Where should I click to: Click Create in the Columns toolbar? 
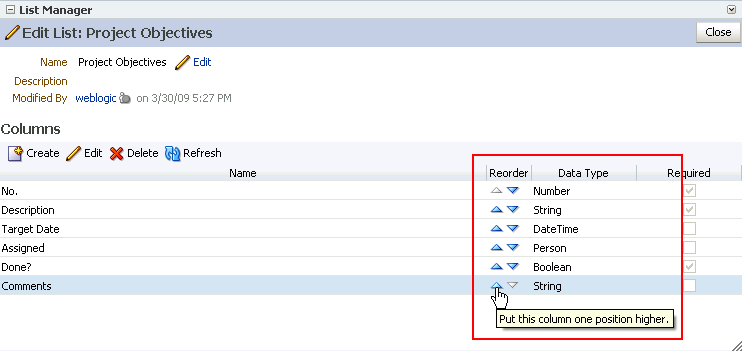[34, 153]
